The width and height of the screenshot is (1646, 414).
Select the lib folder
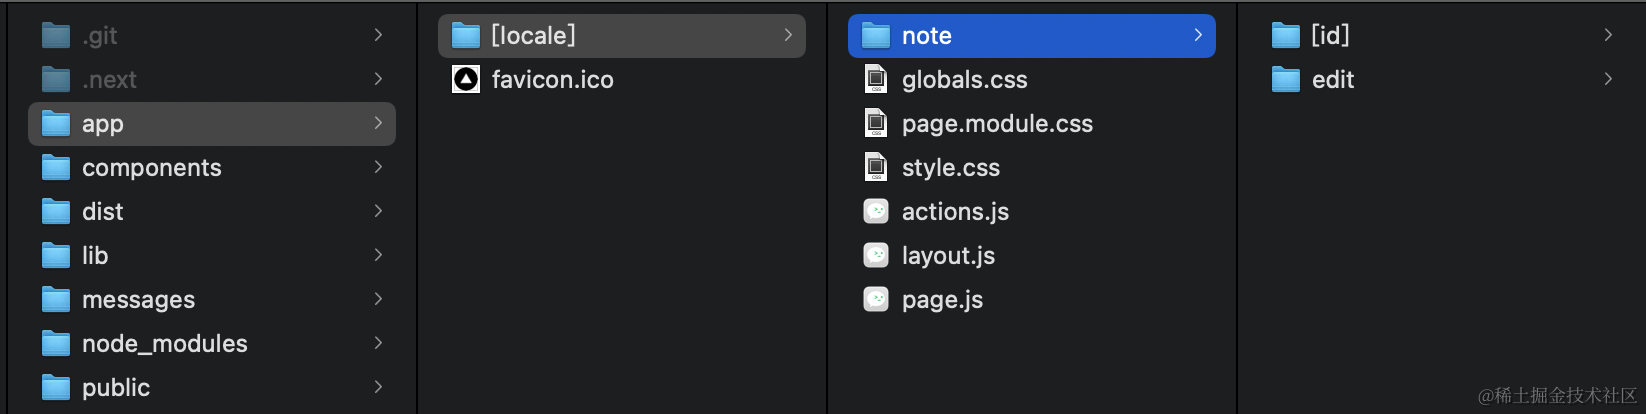point(95,256)
